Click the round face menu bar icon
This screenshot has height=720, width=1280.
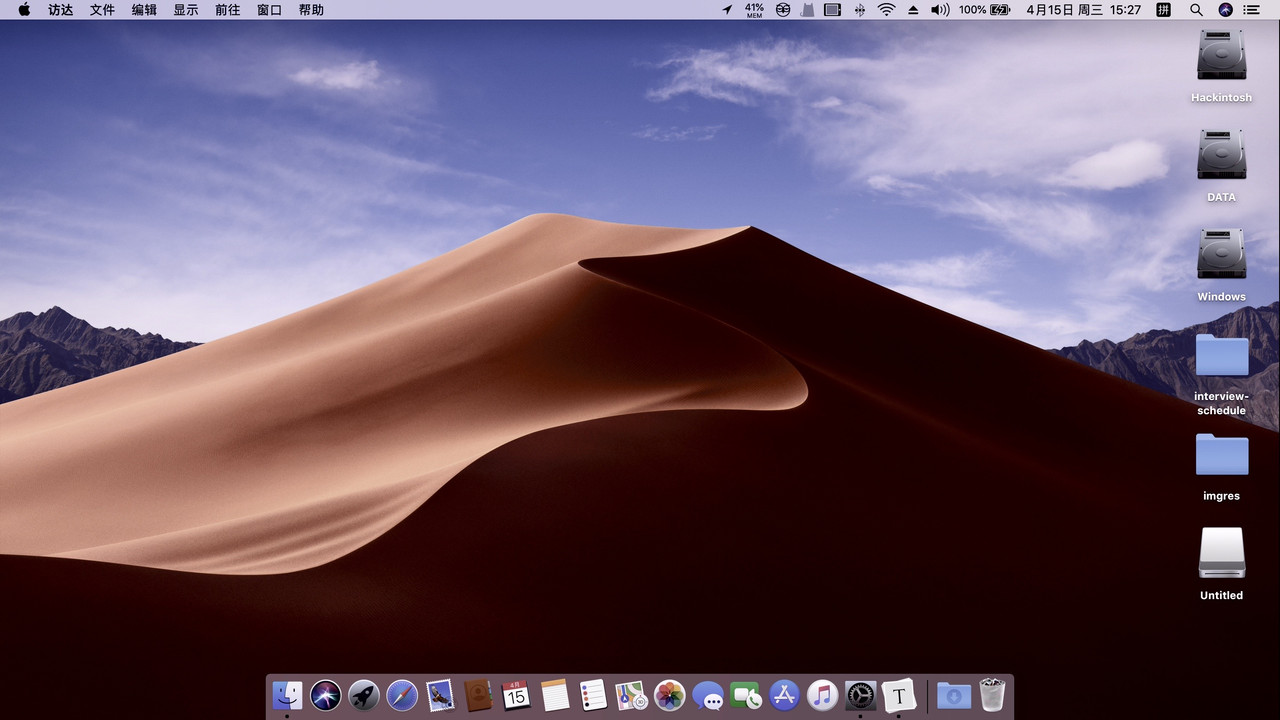[x=783, y=10]
